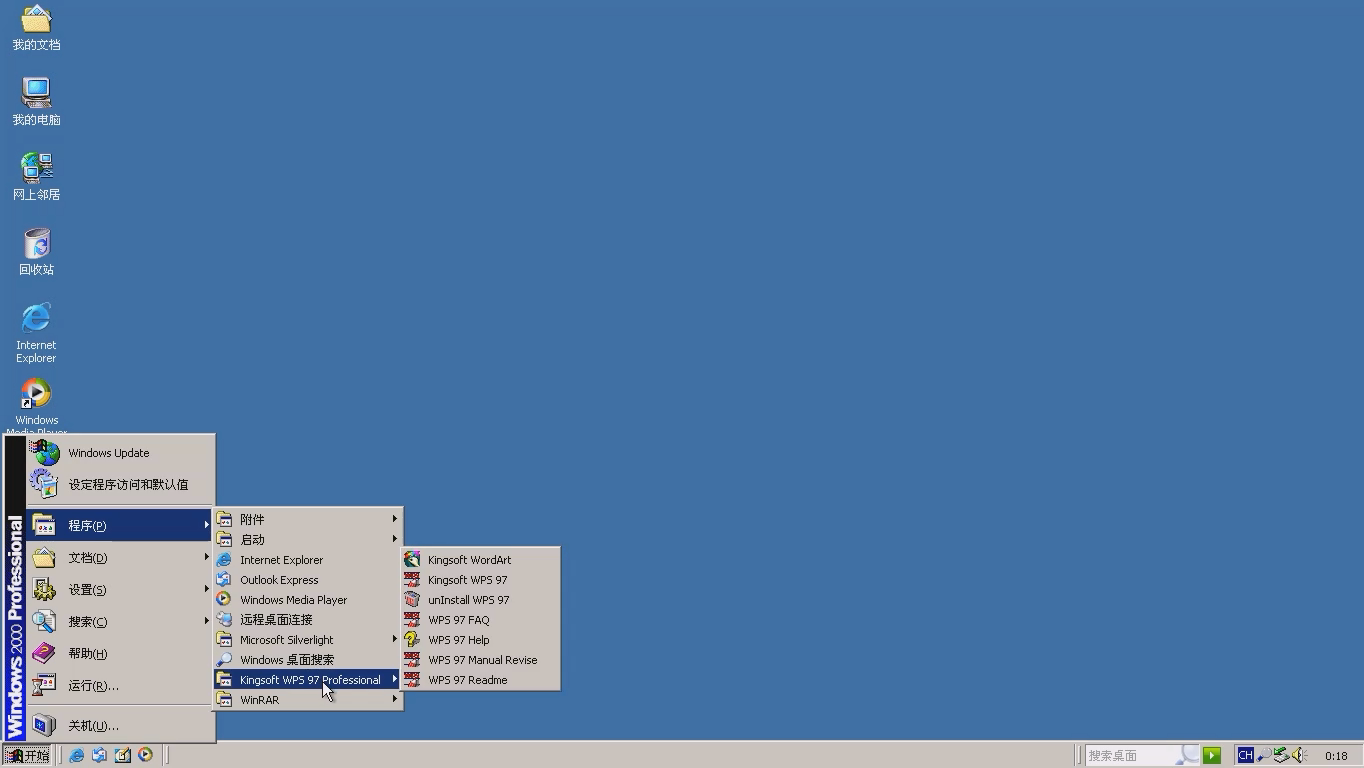Click the CH language indicator in the tray
This screenshot has height=768, width=1364.
pyautogui.click(x=1245, y=755)
